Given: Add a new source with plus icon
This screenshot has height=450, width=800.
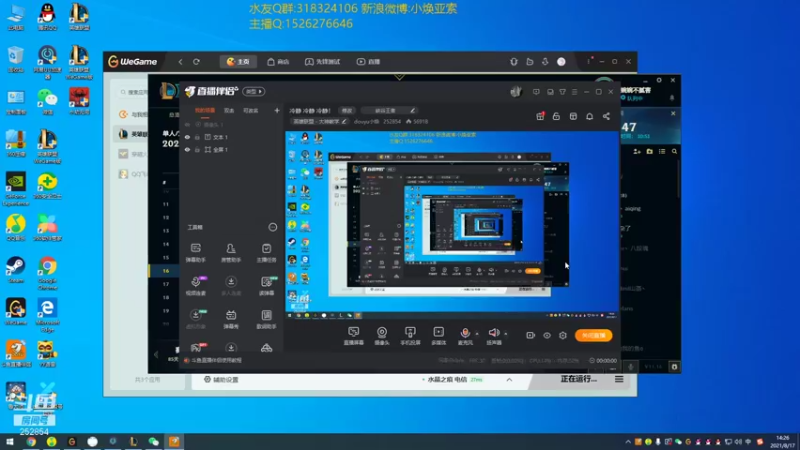Looking at the screenshot, I should 277,110.
